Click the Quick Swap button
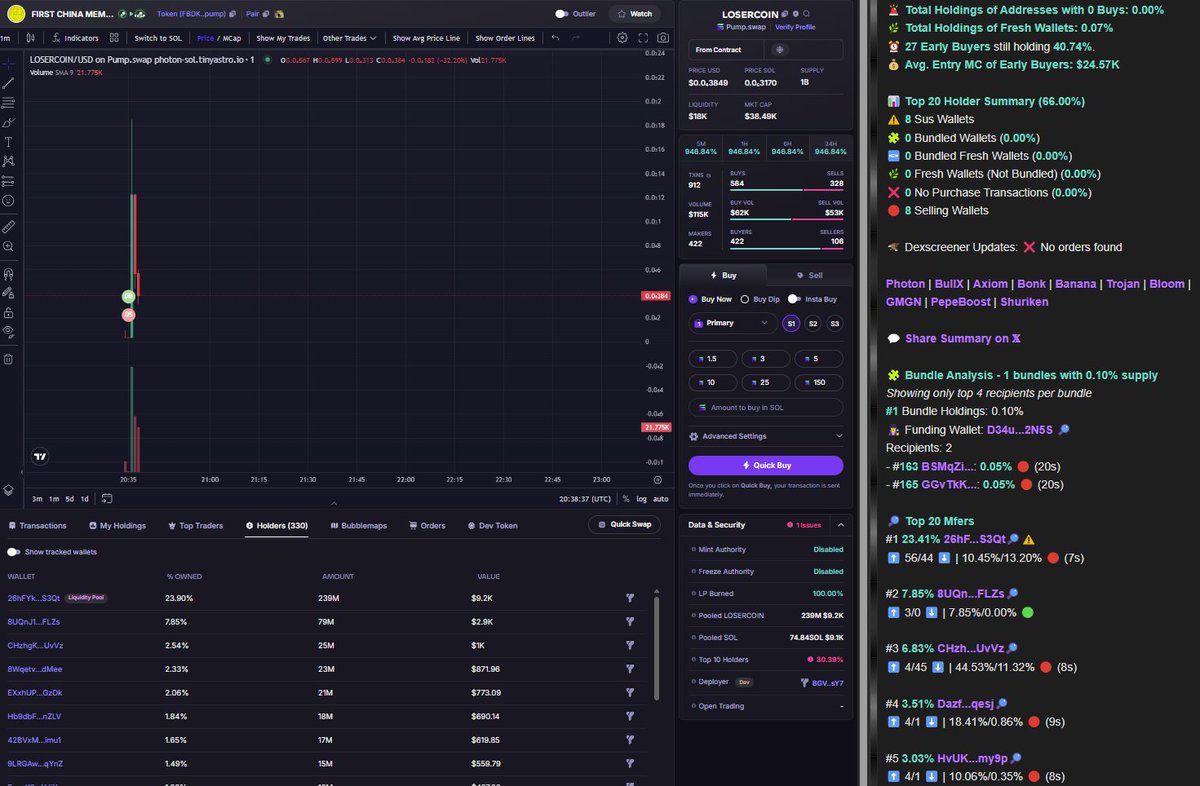 click(x=624, y=524)
